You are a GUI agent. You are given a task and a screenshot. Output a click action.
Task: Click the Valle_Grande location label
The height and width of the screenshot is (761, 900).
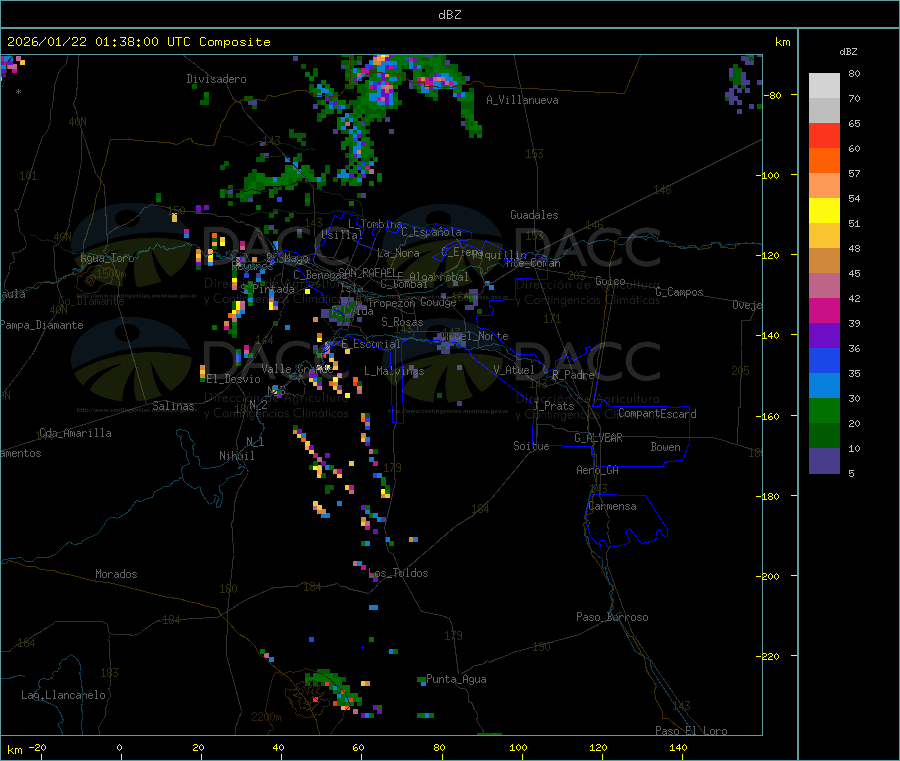pyautogui.click(x=297, y=369)
